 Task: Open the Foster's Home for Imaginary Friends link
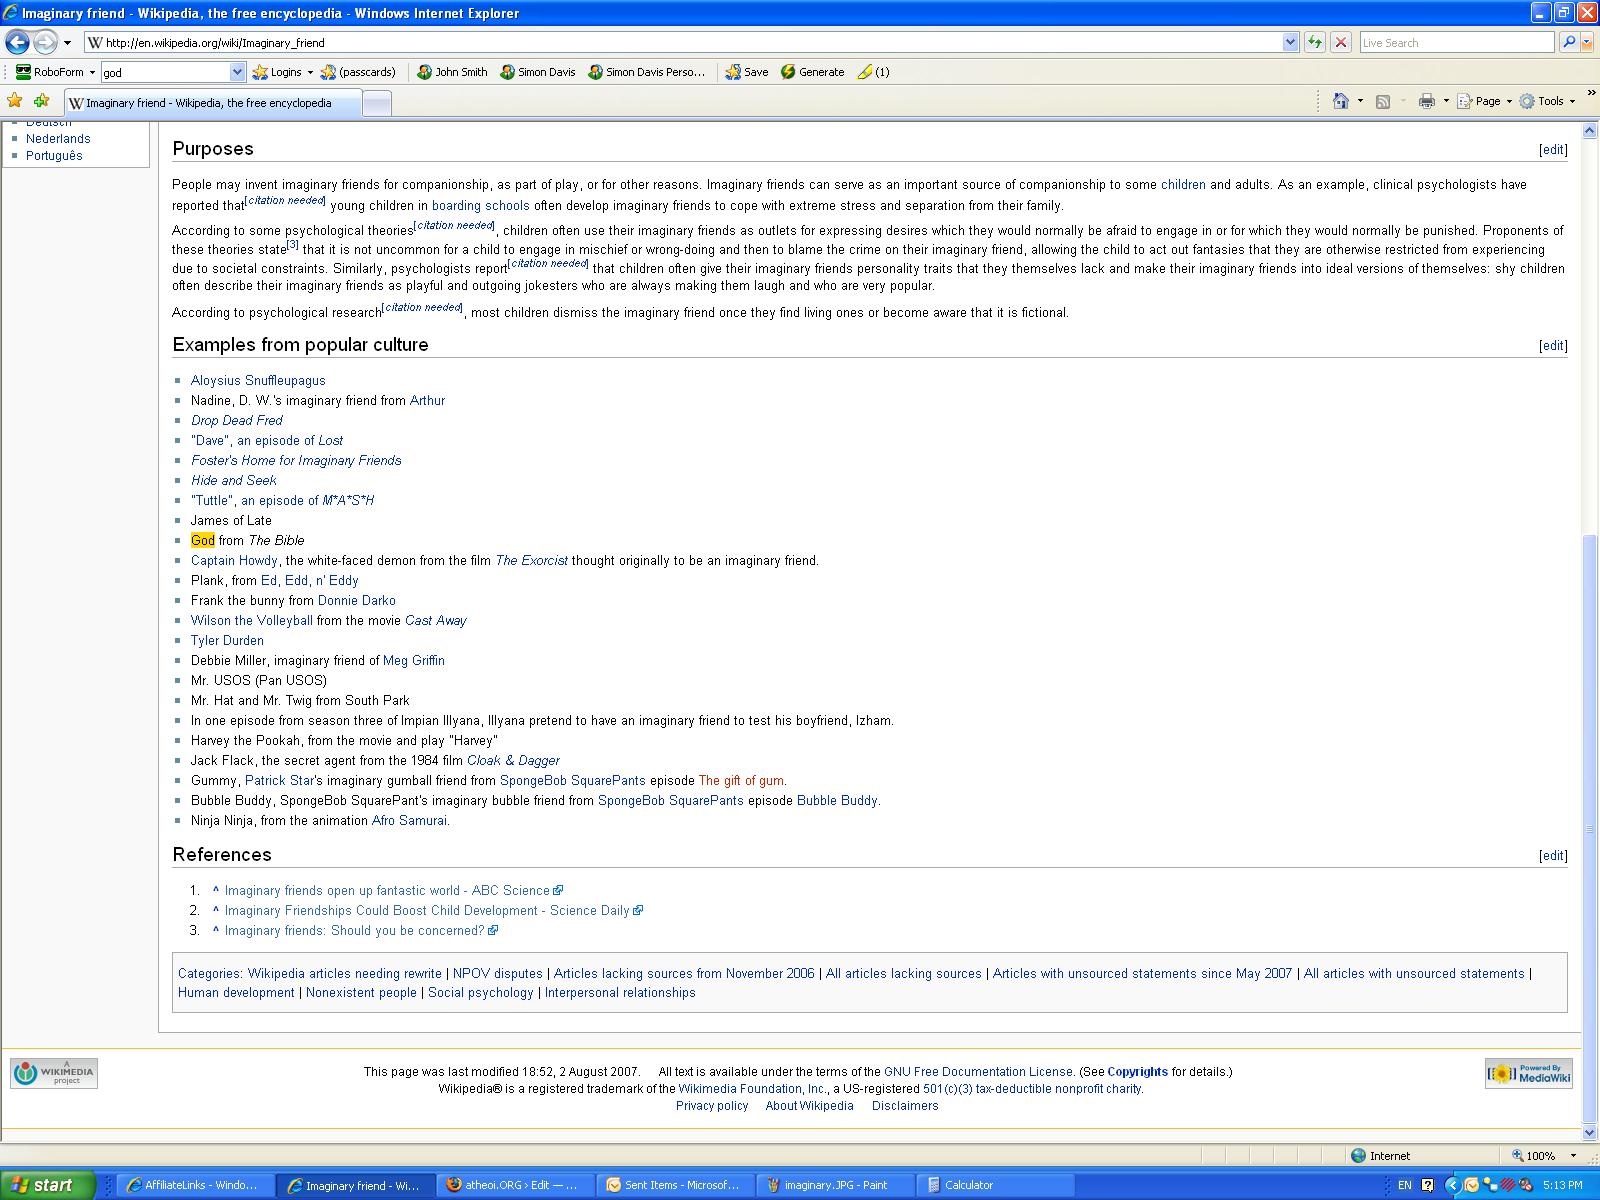(x=296, y=460)
